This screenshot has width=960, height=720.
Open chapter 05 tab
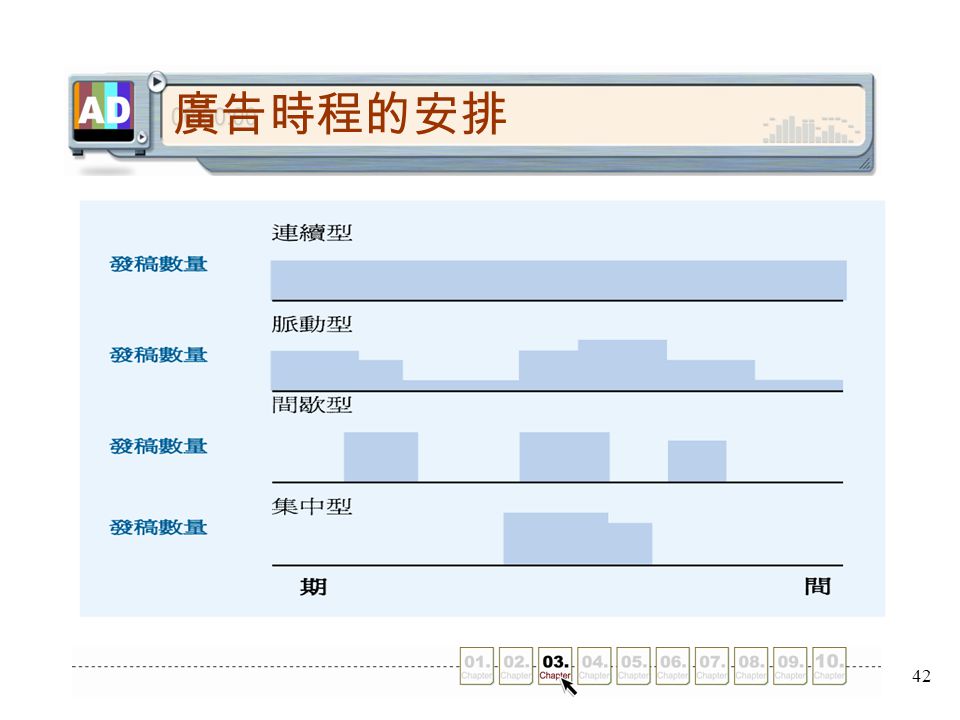click(633, 666)
